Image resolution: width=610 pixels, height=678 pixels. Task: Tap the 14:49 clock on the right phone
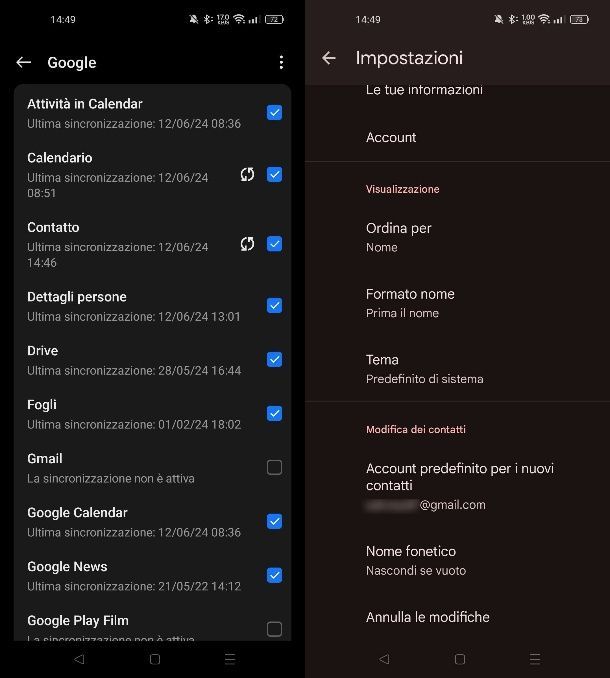[368, 19]
